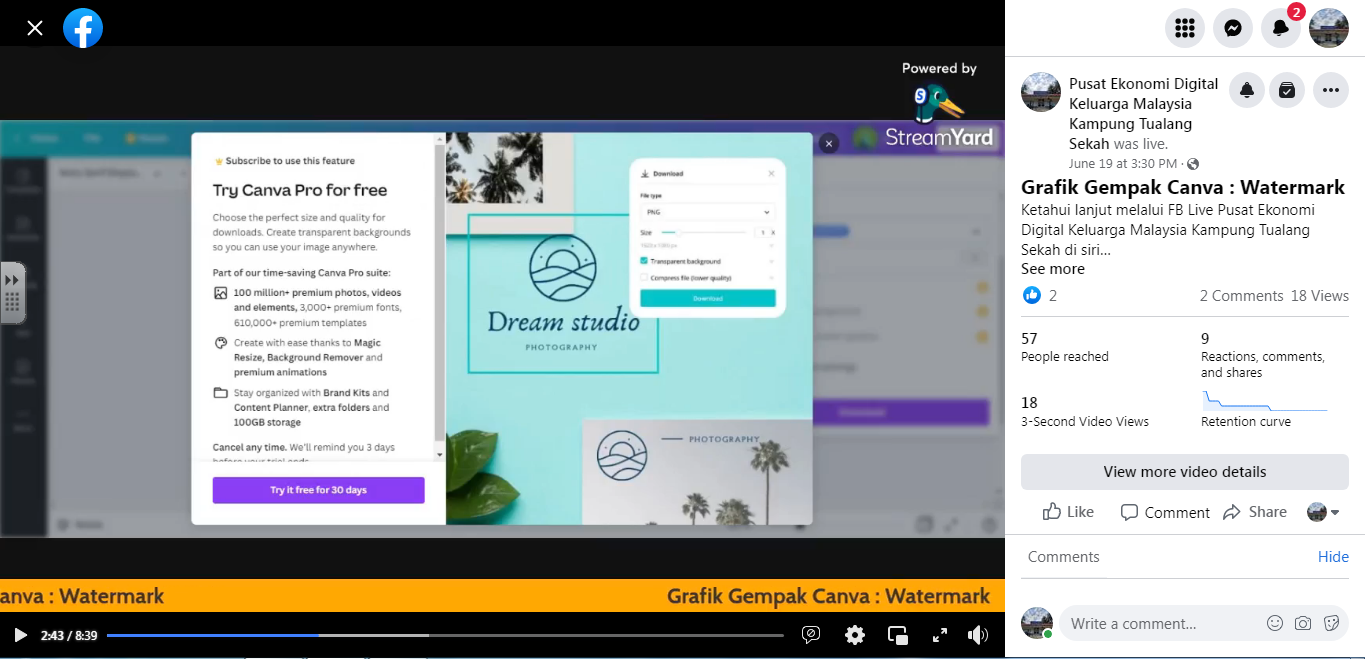Open the Facebook home logo
The height and width of the screenshot is (659, 1365).
pyautogui.click(x=83, y=28)
